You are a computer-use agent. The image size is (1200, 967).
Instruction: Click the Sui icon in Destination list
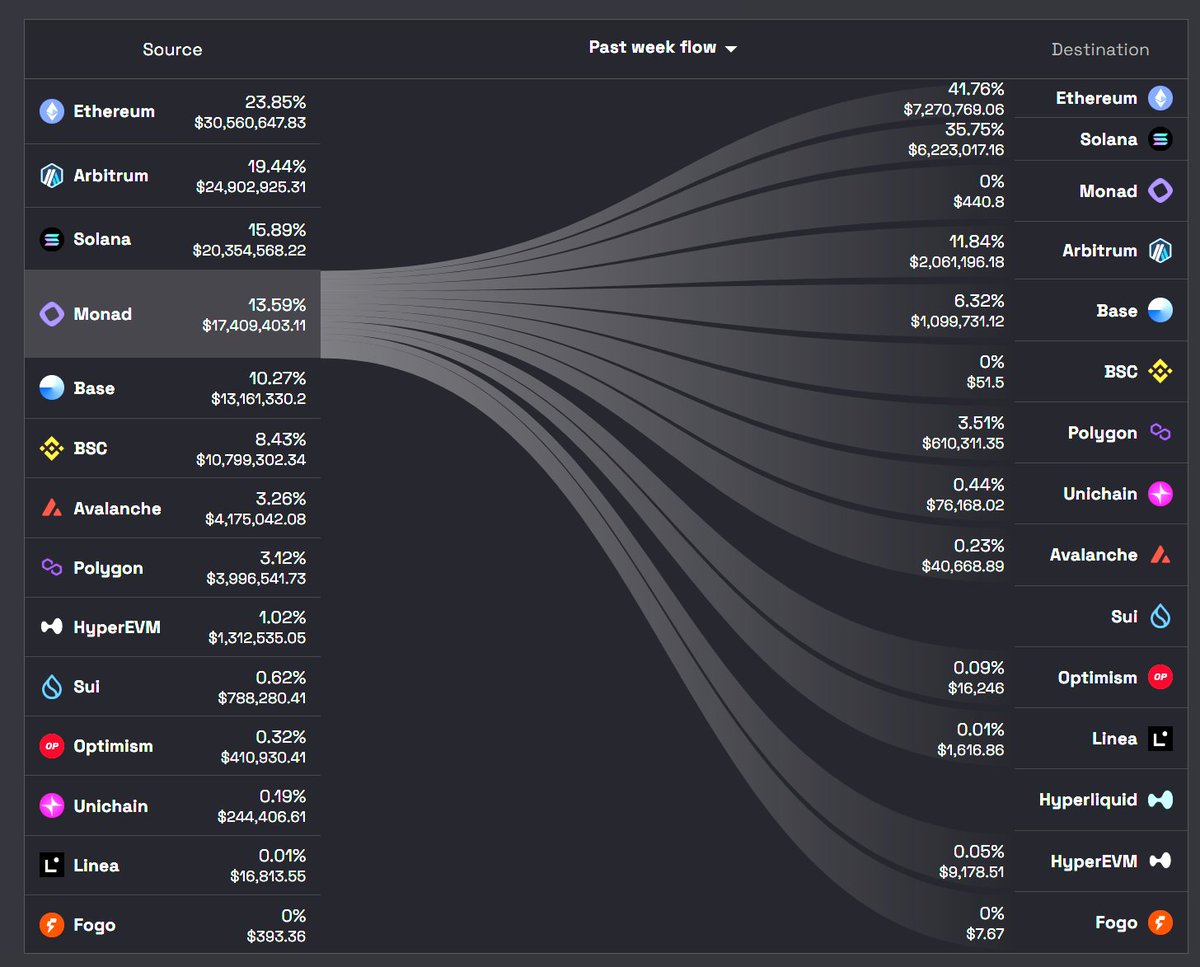pos(1160,616)
